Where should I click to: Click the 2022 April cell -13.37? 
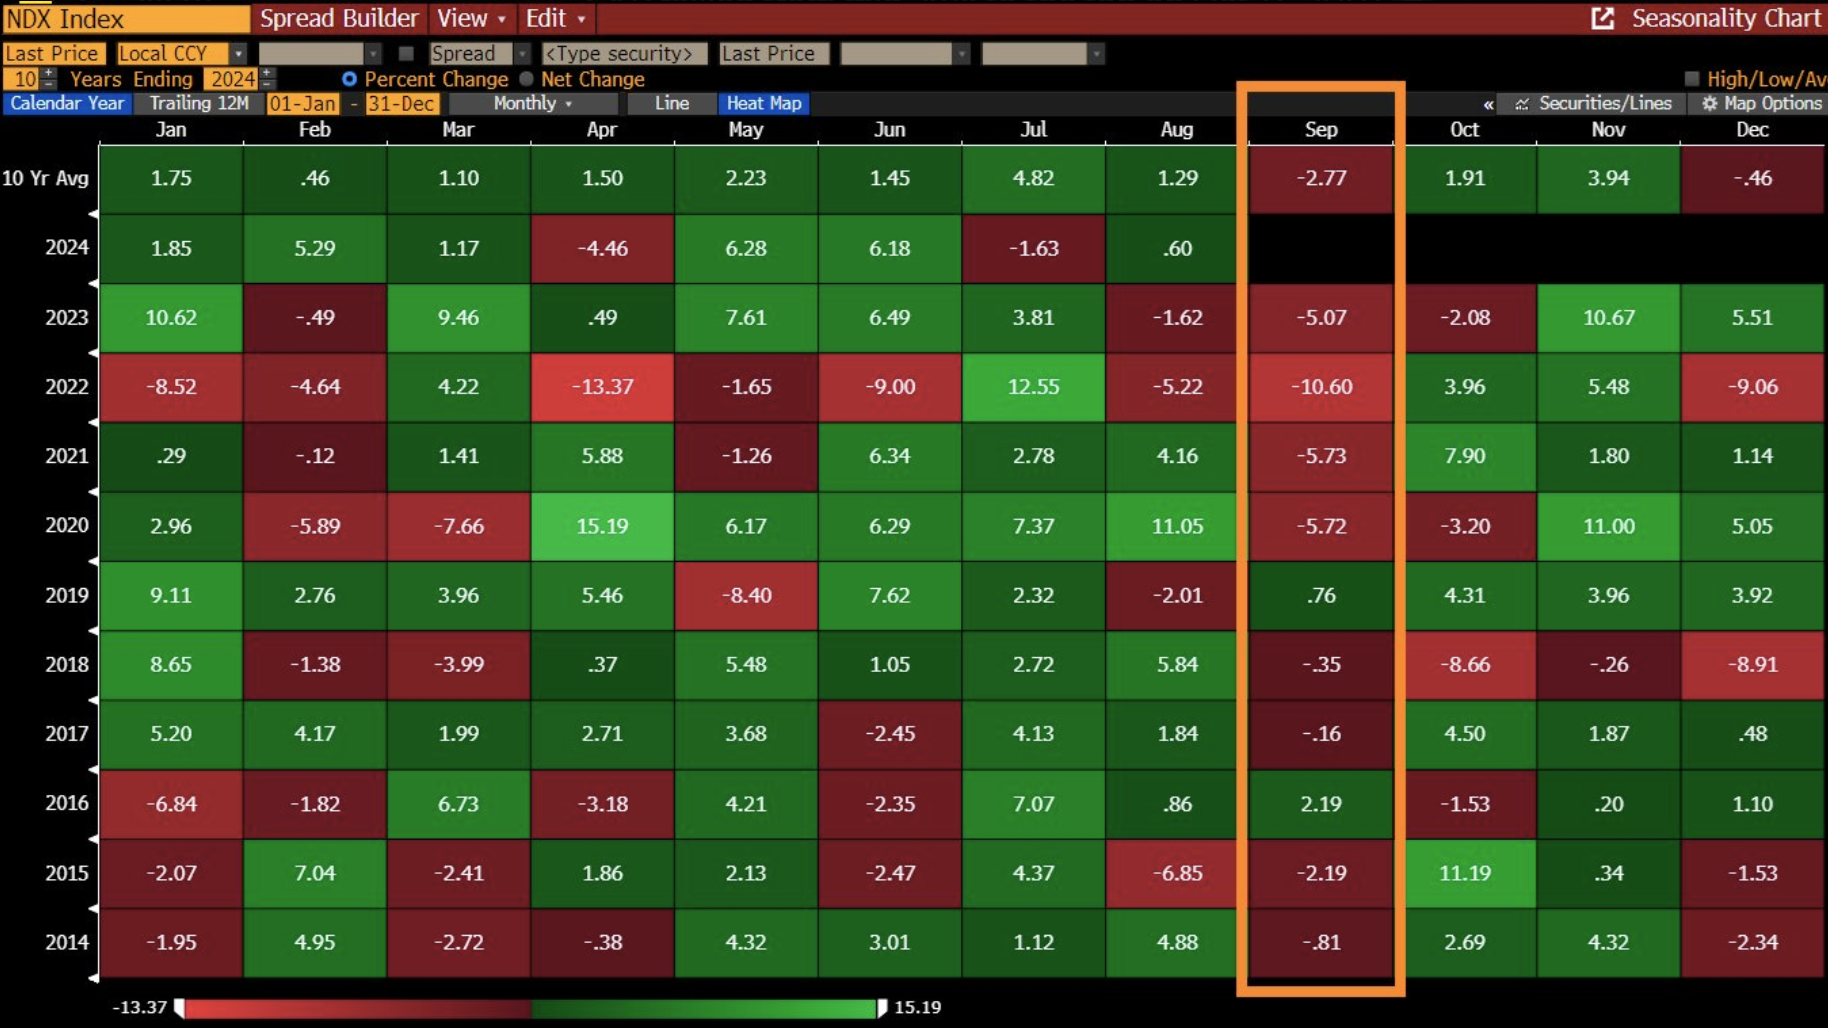[602, 387]
